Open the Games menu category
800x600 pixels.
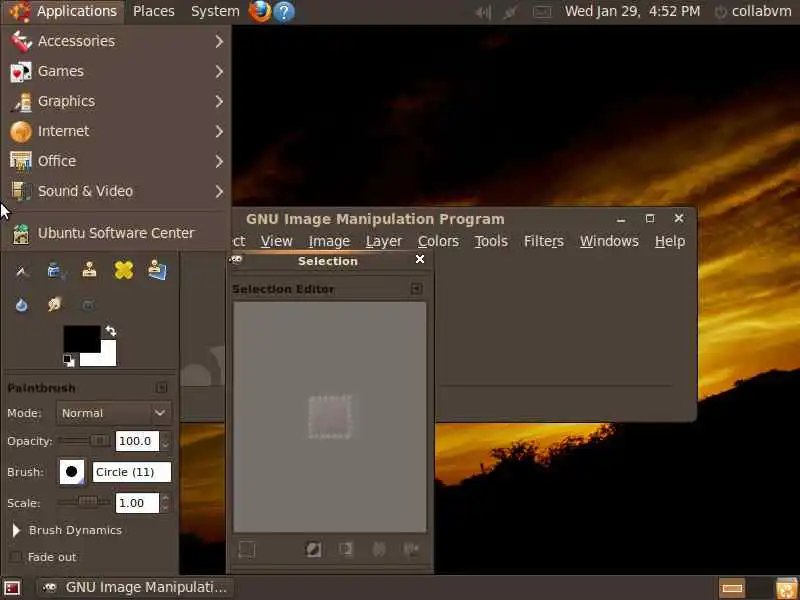[116, 71]
